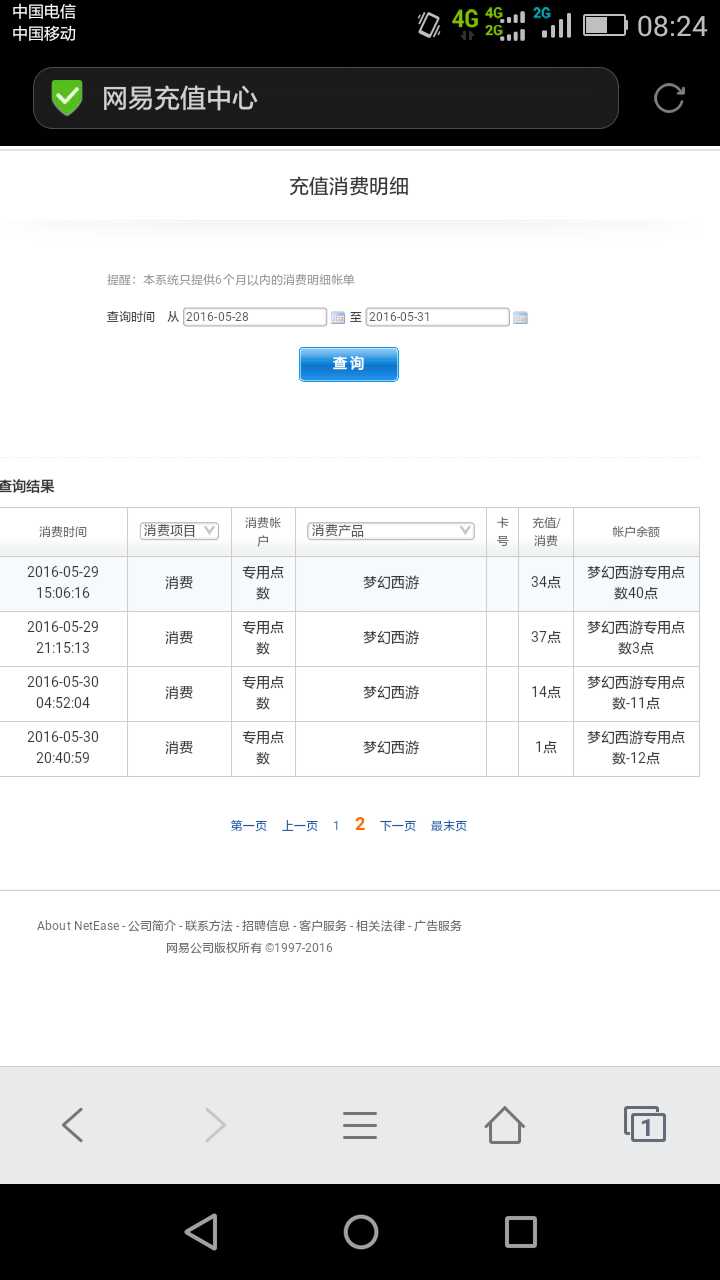Viewport: 720px width, 1280px height.
Task: Go back with browser back arrow
Action: [72, 1125]
